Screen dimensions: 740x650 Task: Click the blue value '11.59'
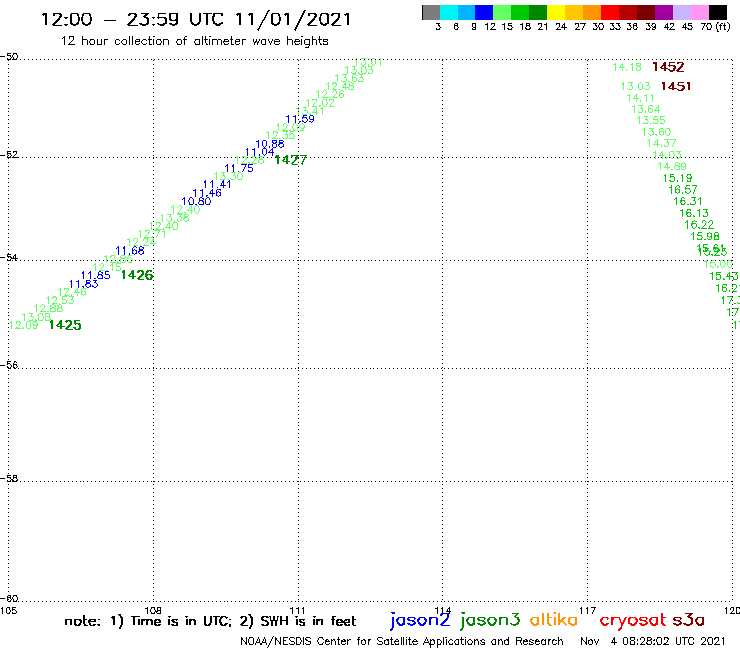(300, 119)
